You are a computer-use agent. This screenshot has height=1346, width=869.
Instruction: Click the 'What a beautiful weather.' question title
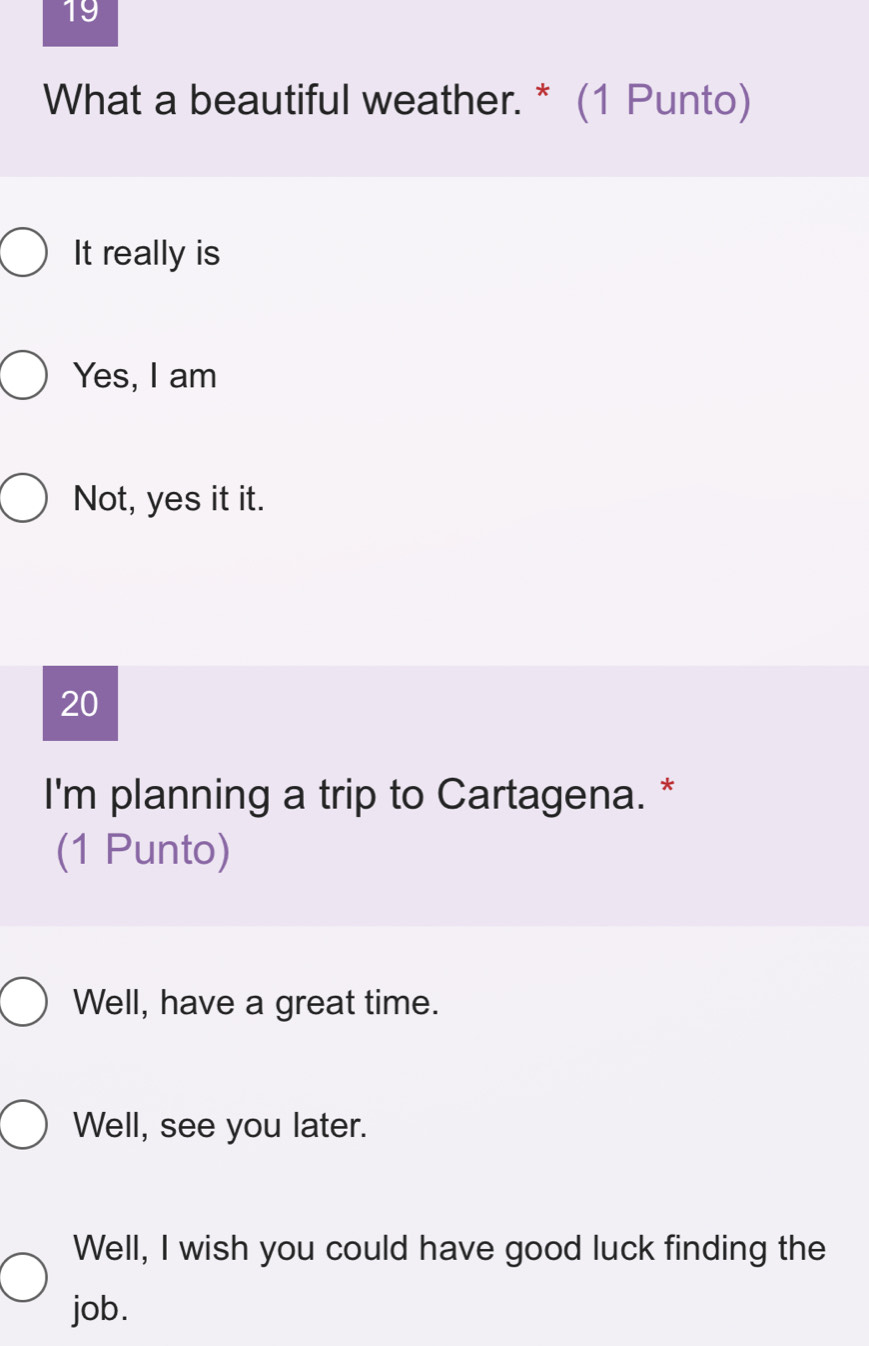tap(283, 101)
